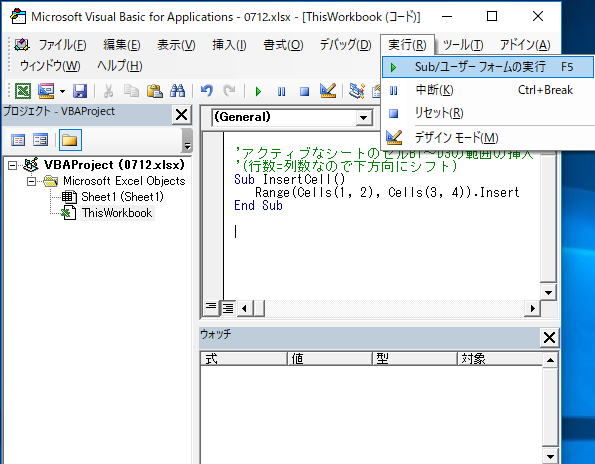Open Project Explorer from toolbar icon
595x464 pixels.
tap(357, 91)
